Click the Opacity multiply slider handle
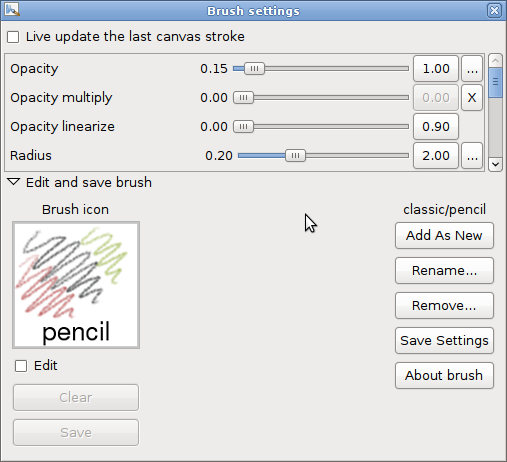The width and height of the screenshot is (507, 462). point(243,98)
